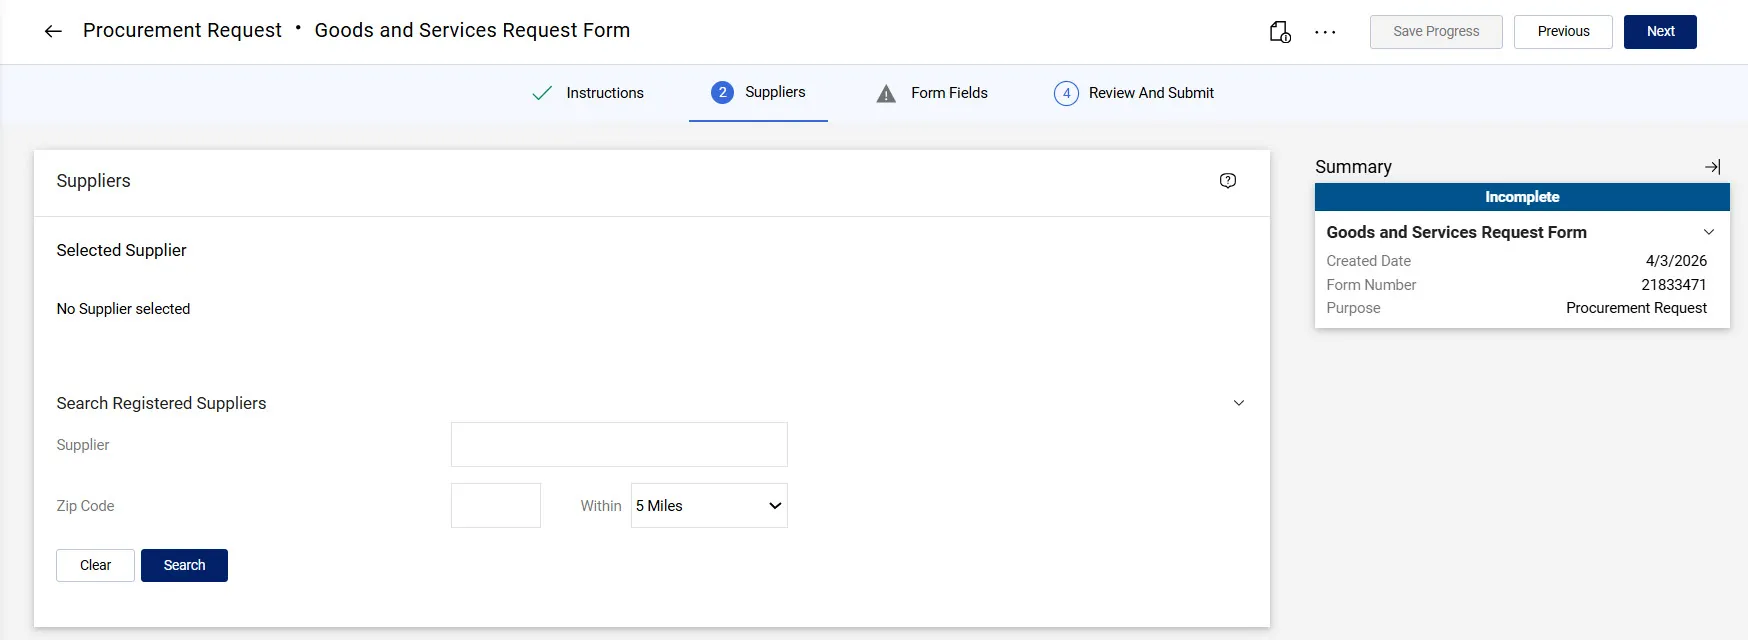The width and height of the screenshot is (1748, 640).
Task: Click the 'No Supplier selected' text
Action: (x=123, y=309)
